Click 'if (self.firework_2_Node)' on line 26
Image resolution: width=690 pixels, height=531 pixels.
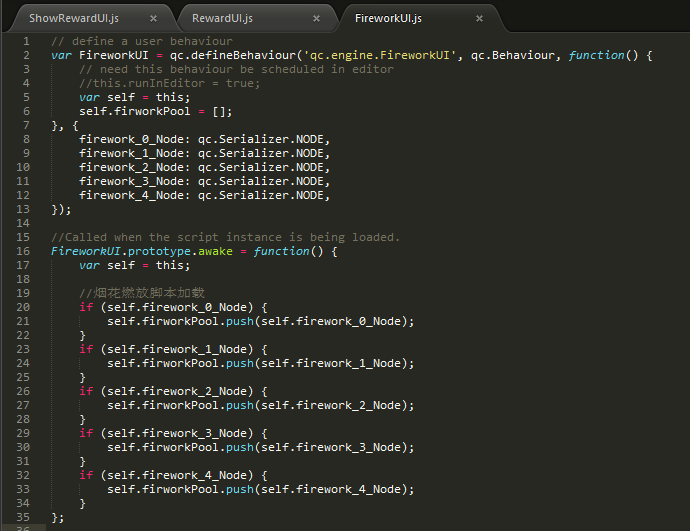coord(166,392)
